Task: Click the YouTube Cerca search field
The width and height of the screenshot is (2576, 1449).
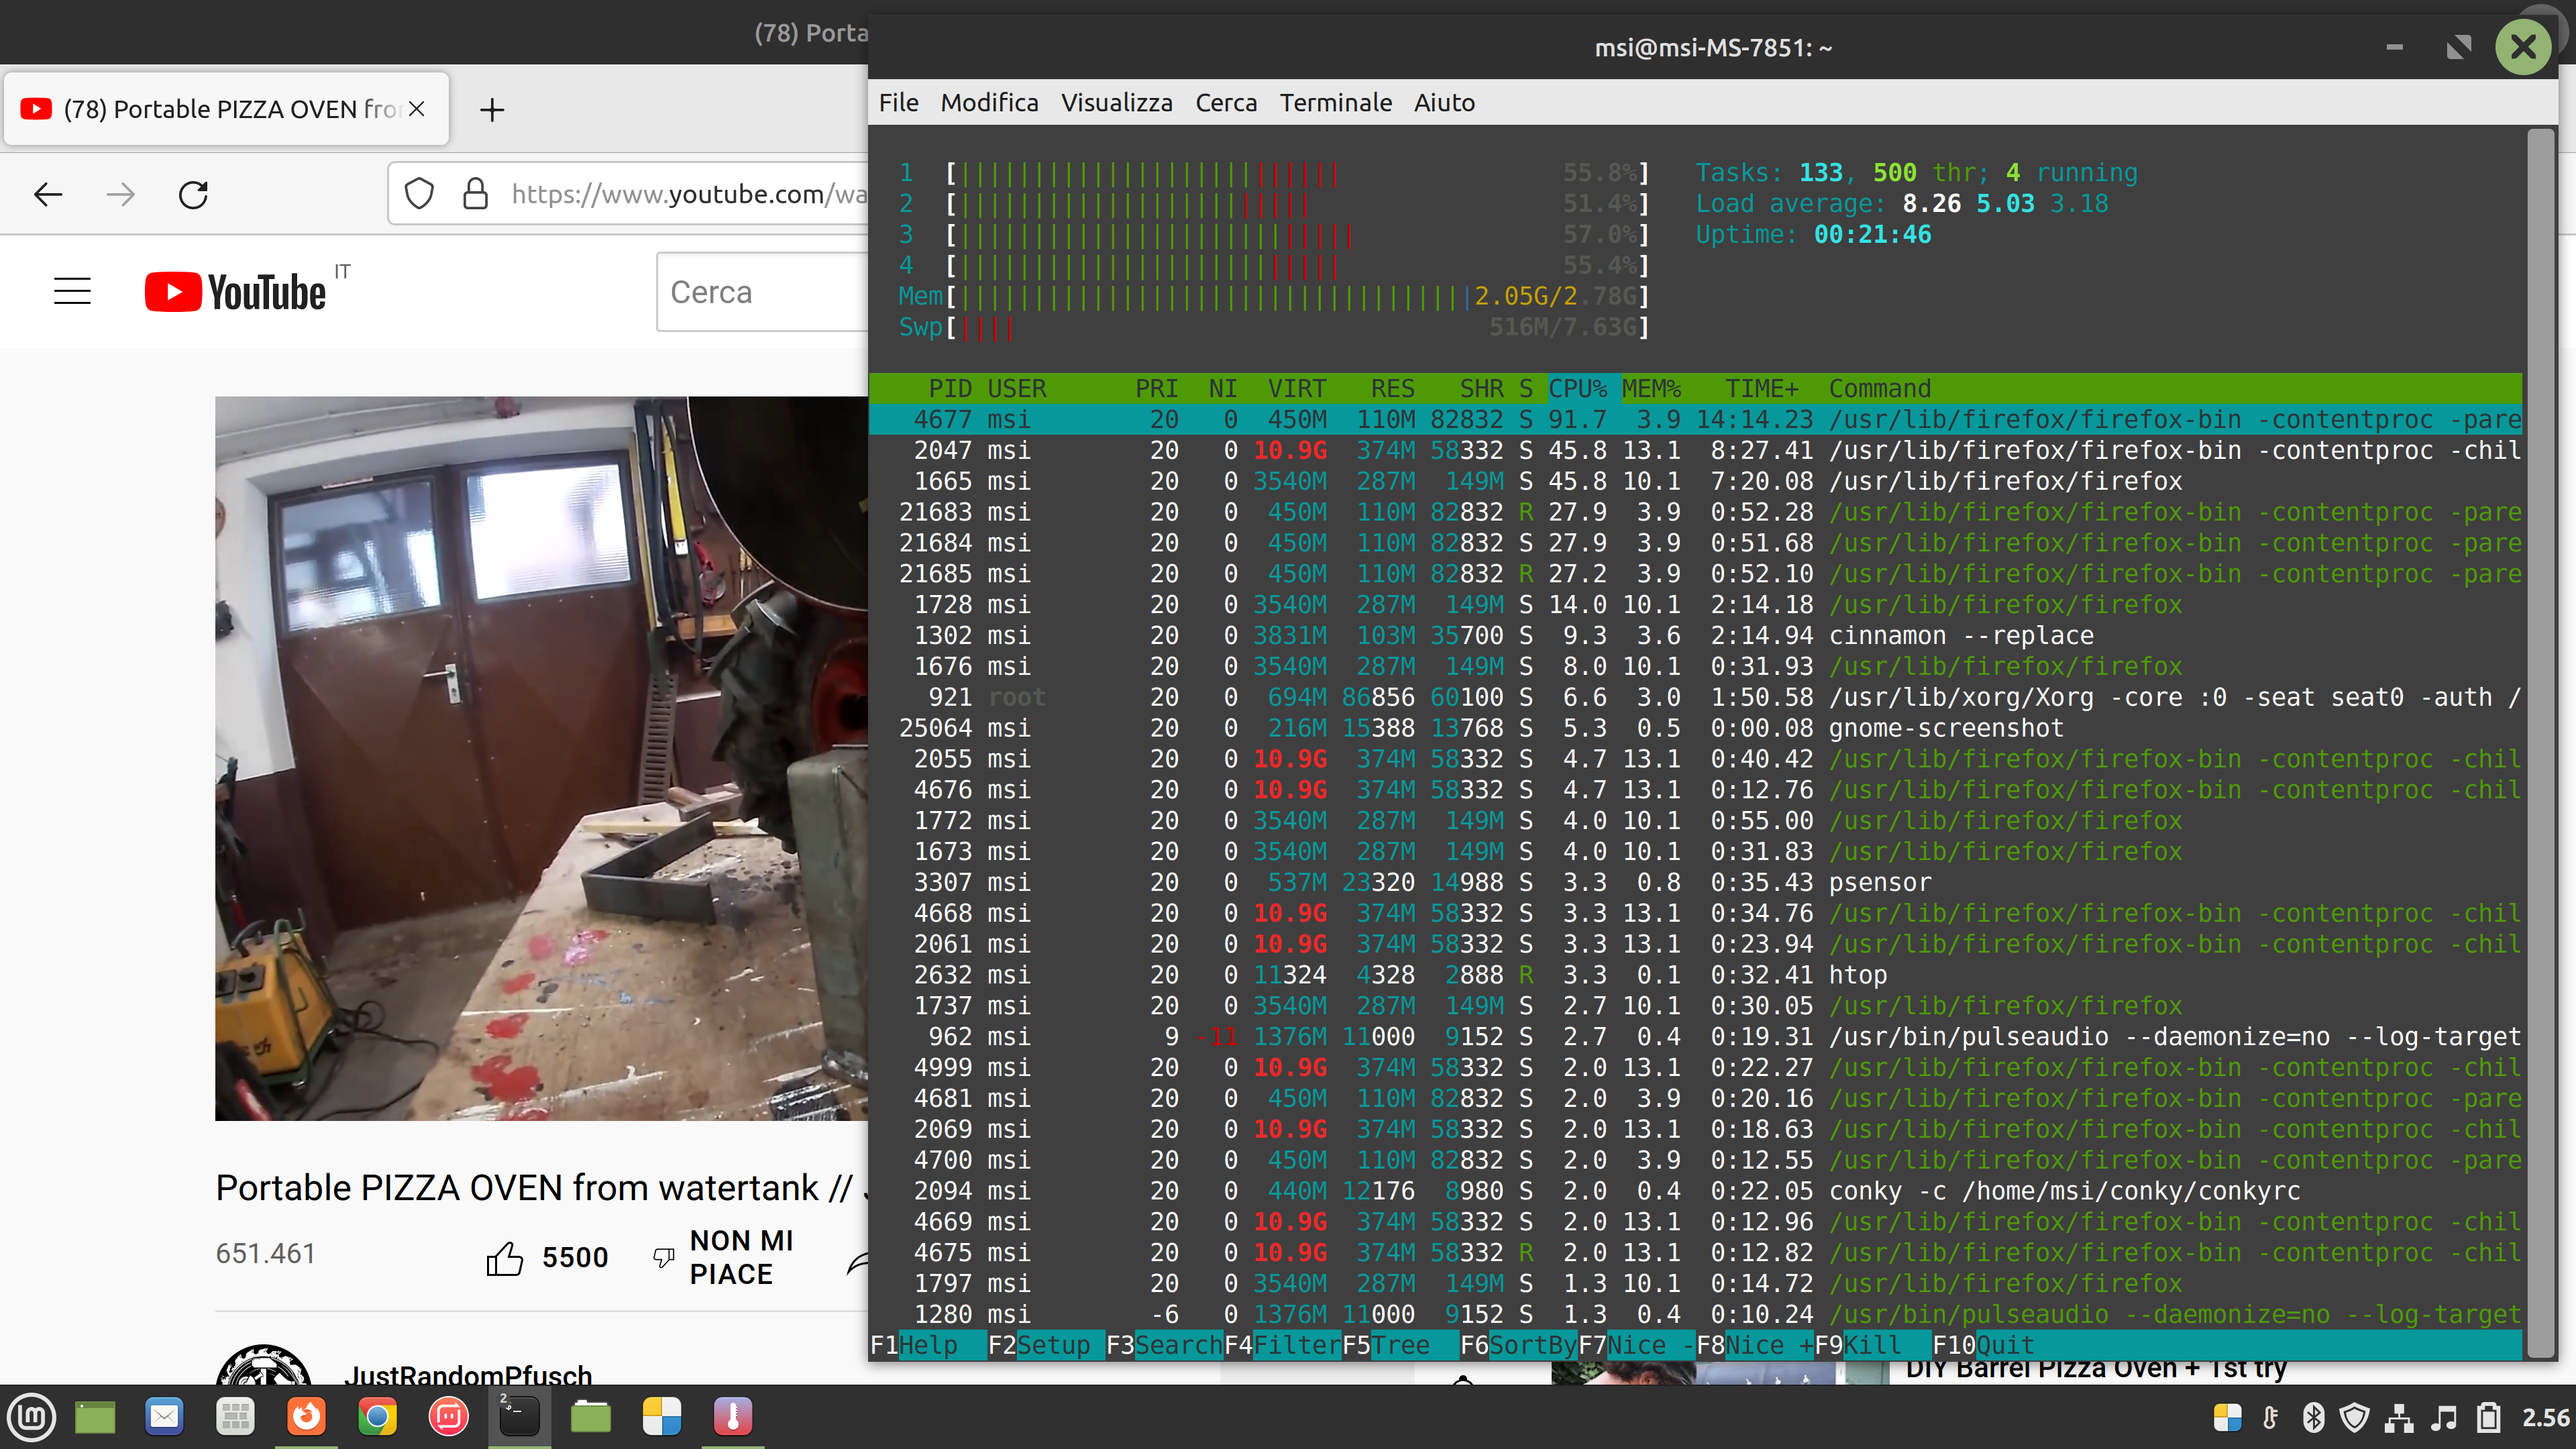Action: point(760,292)
